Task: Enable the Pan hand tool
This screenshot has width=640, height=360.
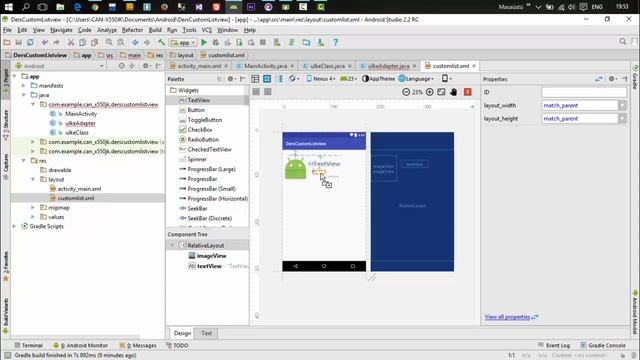Action: pyautogui.click(x=453, y=92)
